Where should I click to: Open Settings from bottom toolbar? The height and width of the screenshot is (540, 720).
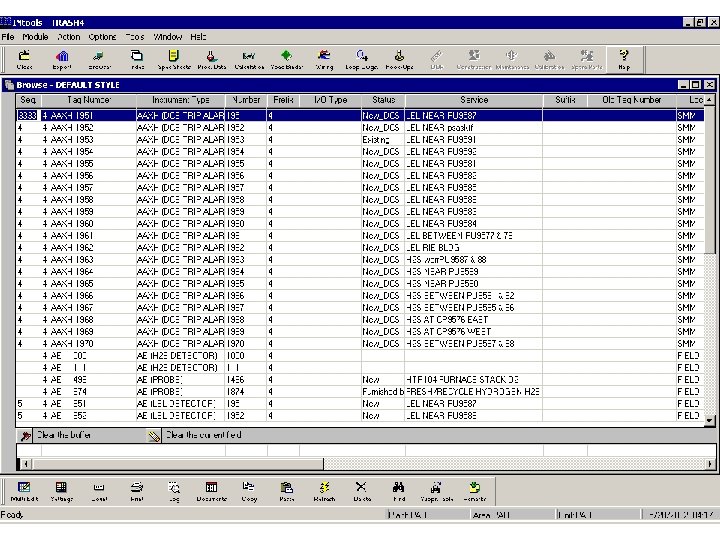[x=62, y=491]
